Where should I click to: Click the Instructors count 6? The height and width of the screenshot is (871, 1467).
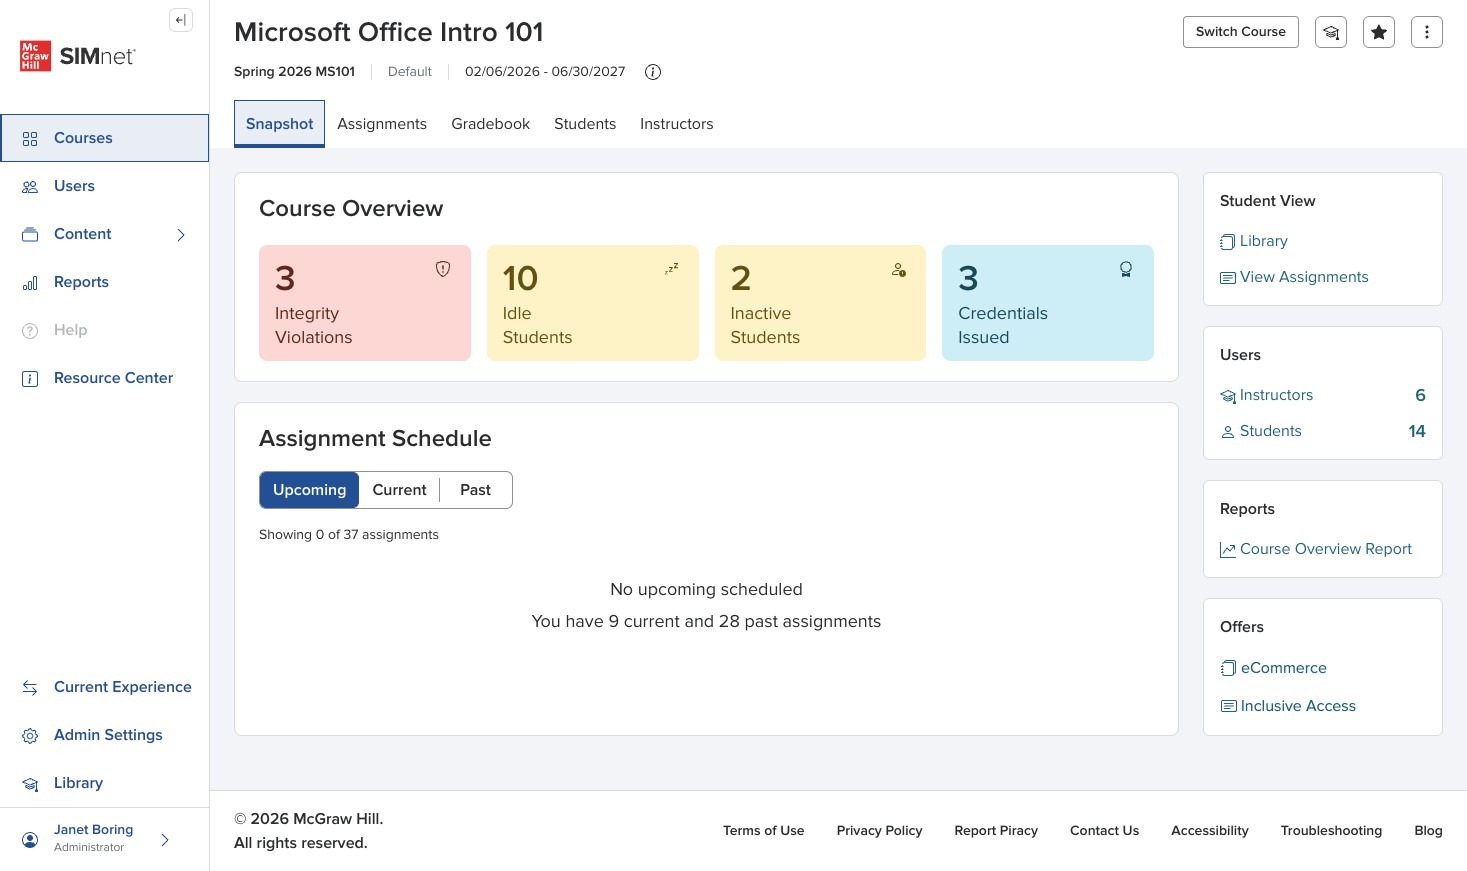(x=1420, y=395)
